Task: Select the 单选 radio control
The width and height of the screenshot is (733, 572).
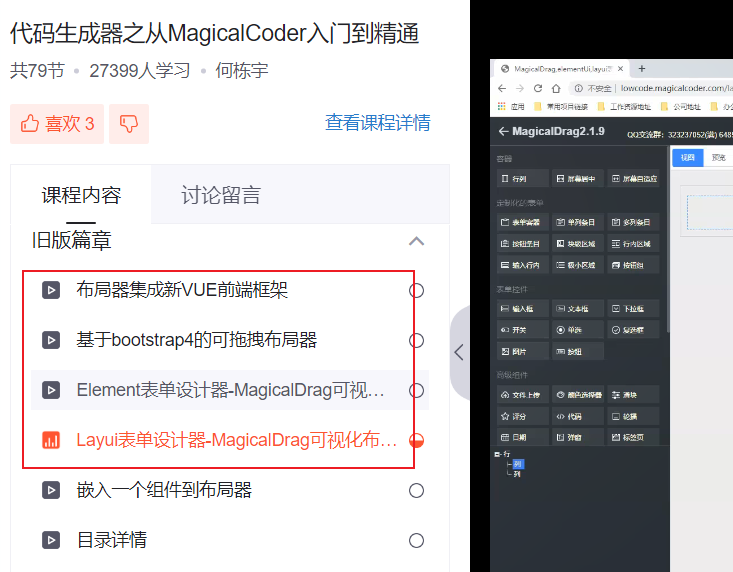Action: pyautogui.click(x=578, y=330)
